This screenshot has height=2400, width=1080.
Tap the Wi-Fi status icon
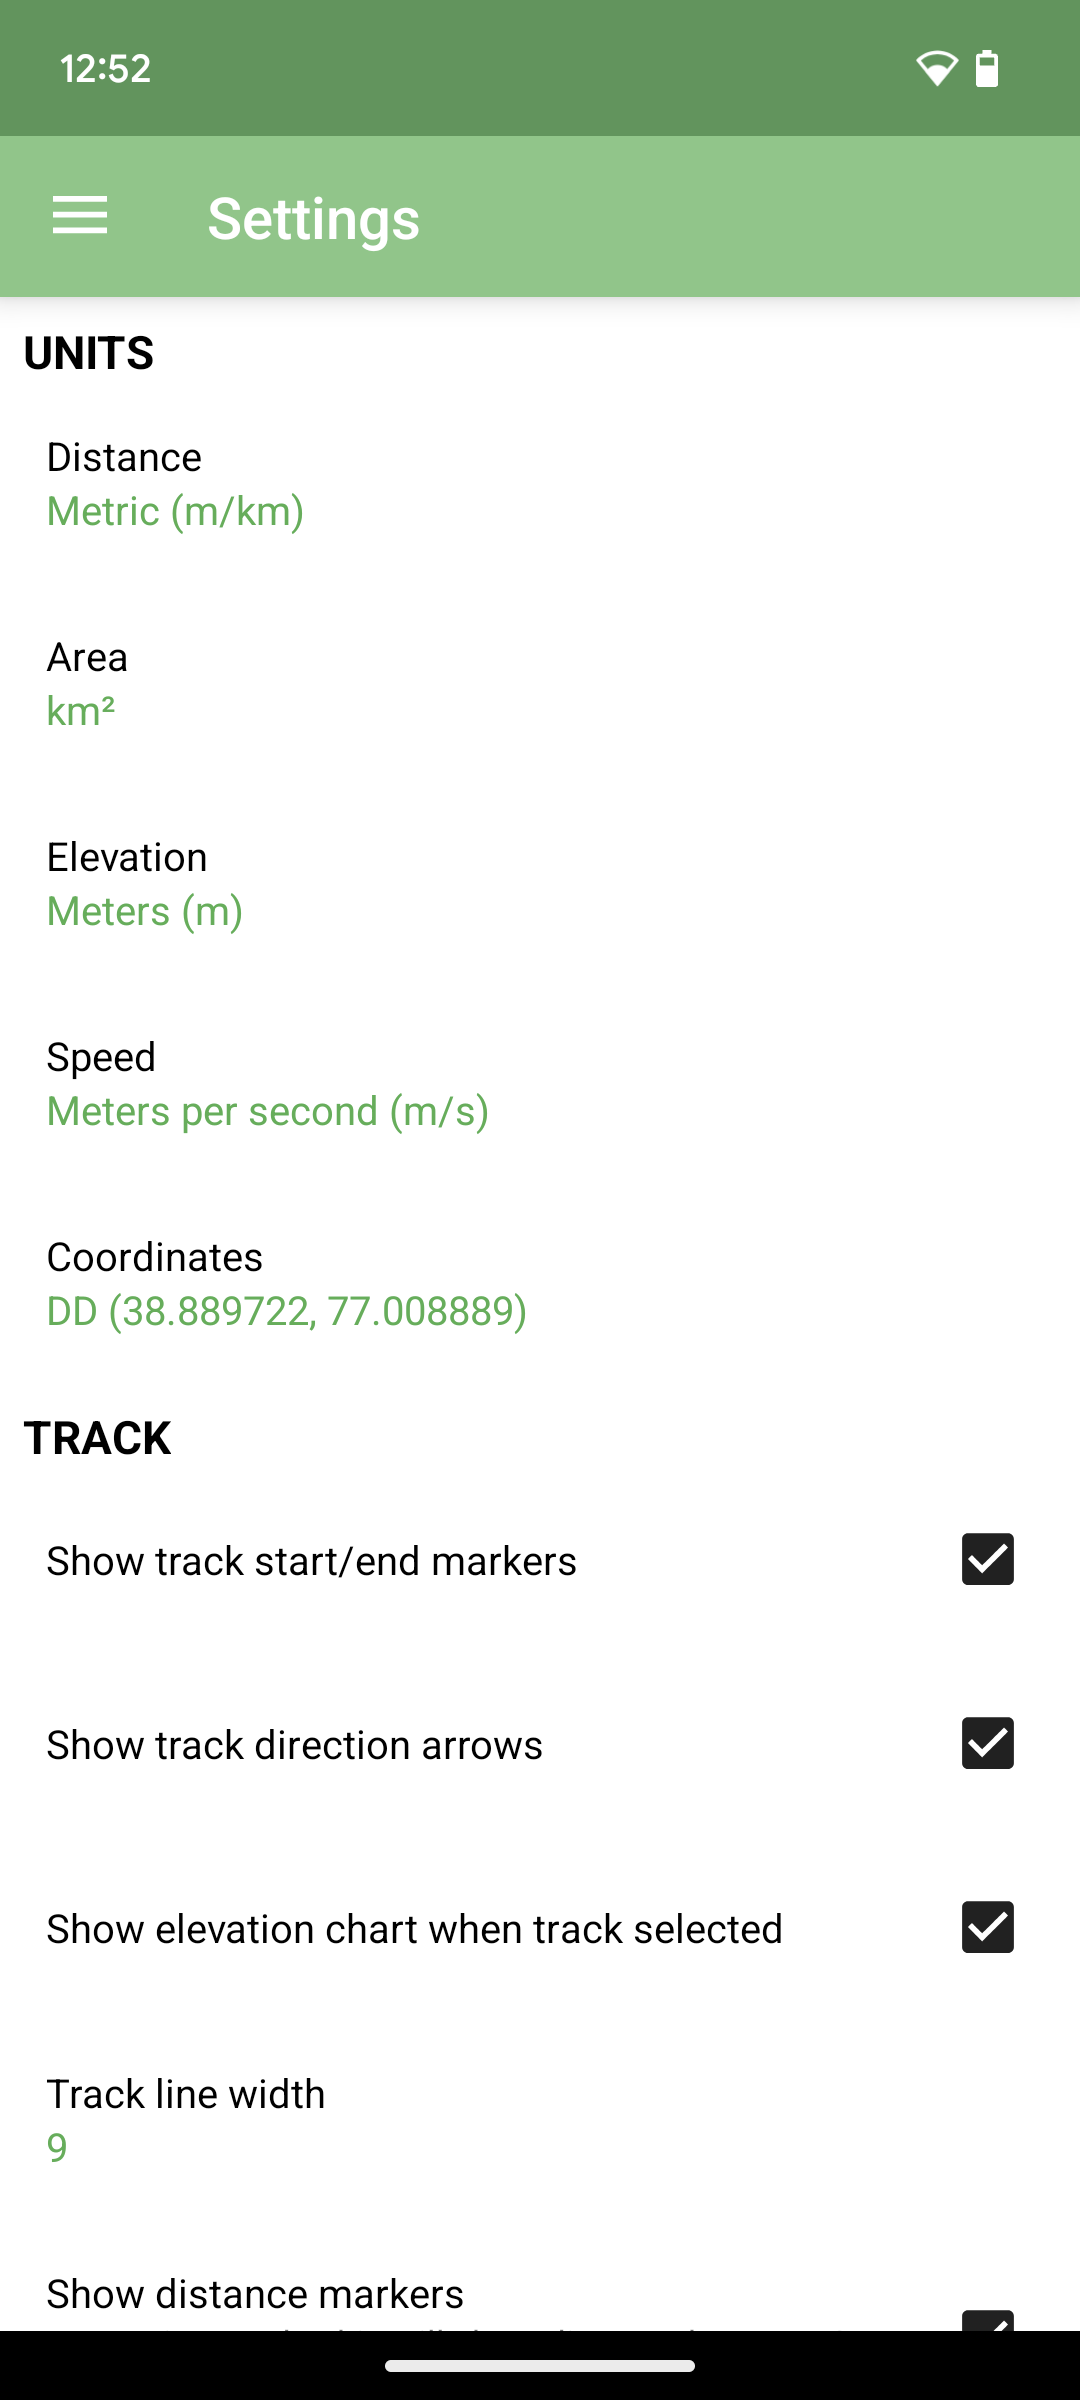point(937,67)
